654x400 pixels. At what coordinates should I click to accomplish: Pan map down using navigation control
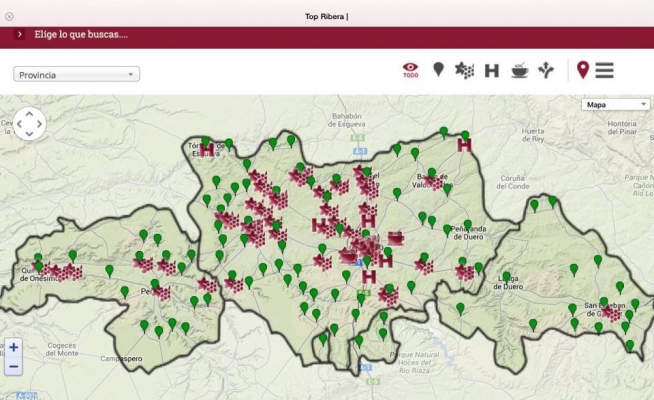point(29,135)
